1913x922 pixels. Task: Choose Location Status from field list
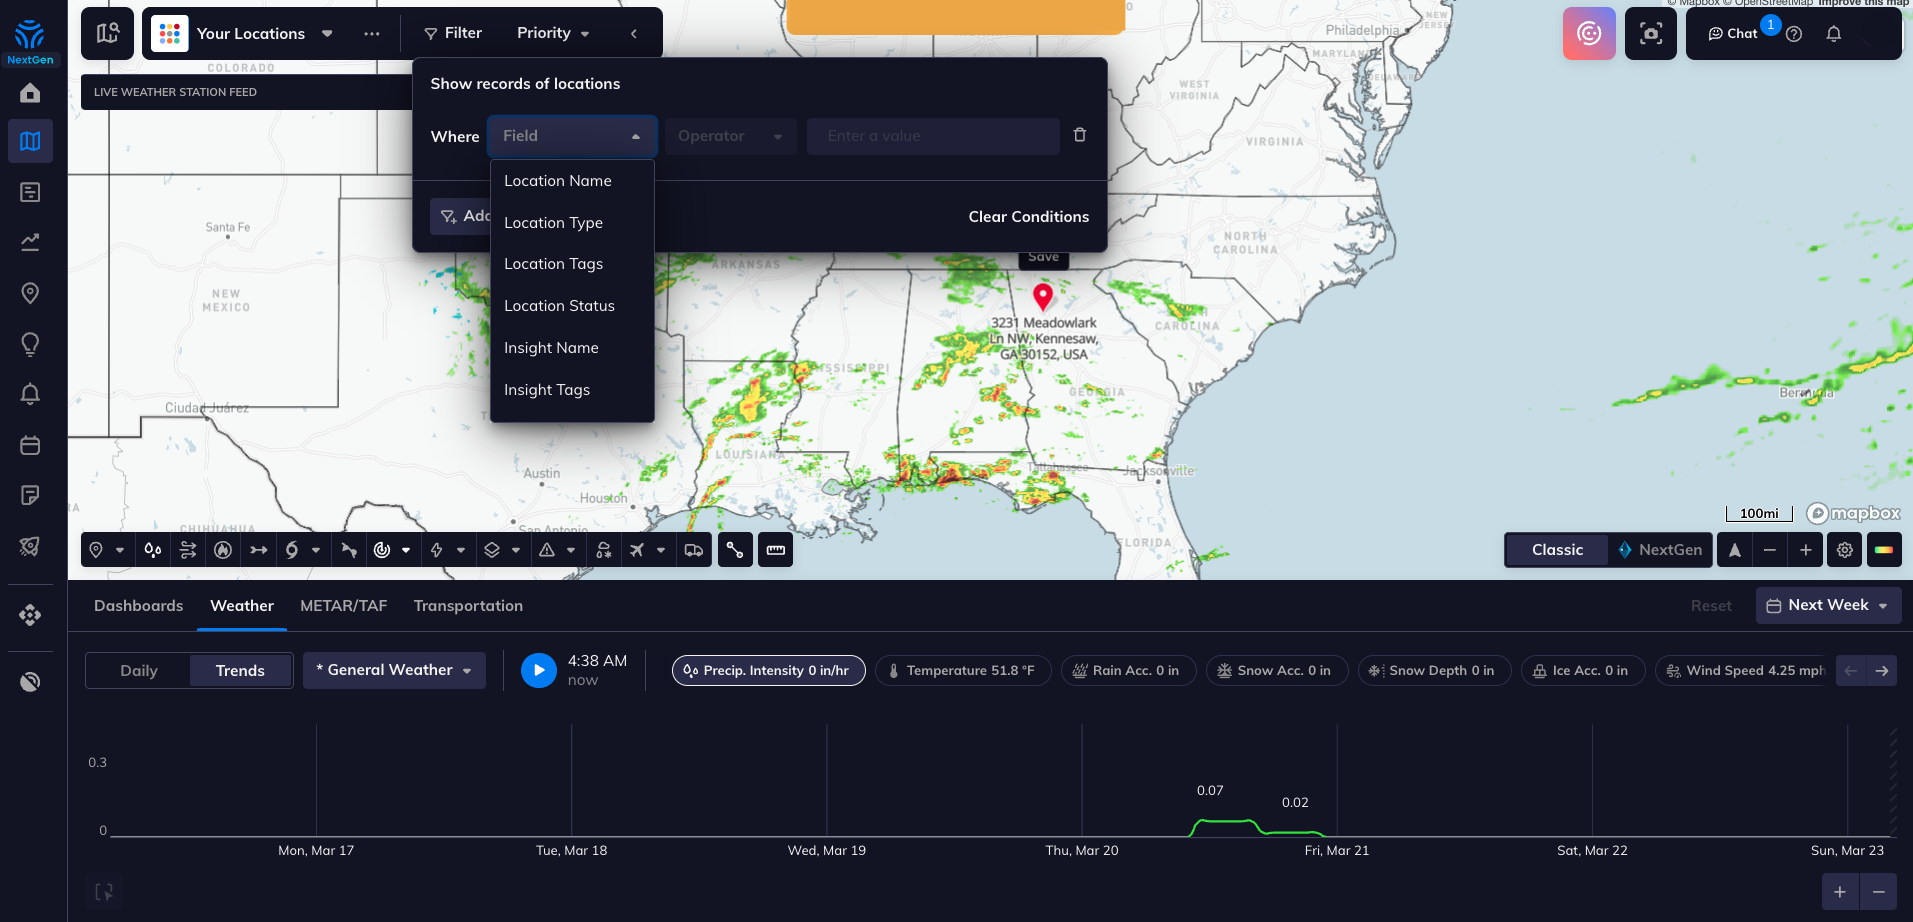[559, 306]
